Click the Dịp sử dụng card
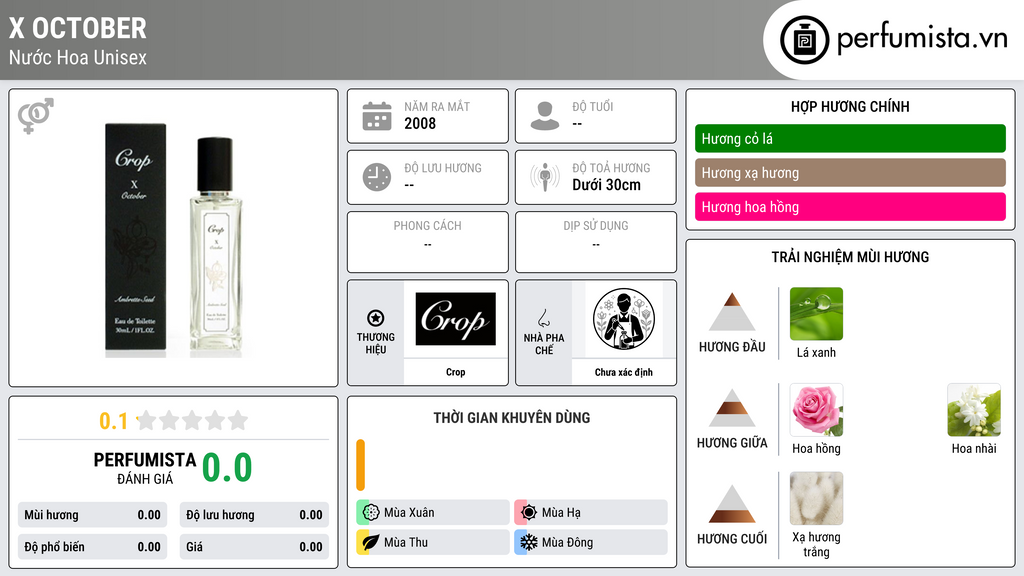Image resolution: width=1024 pixels, height=576 pixels. [596, 242]
